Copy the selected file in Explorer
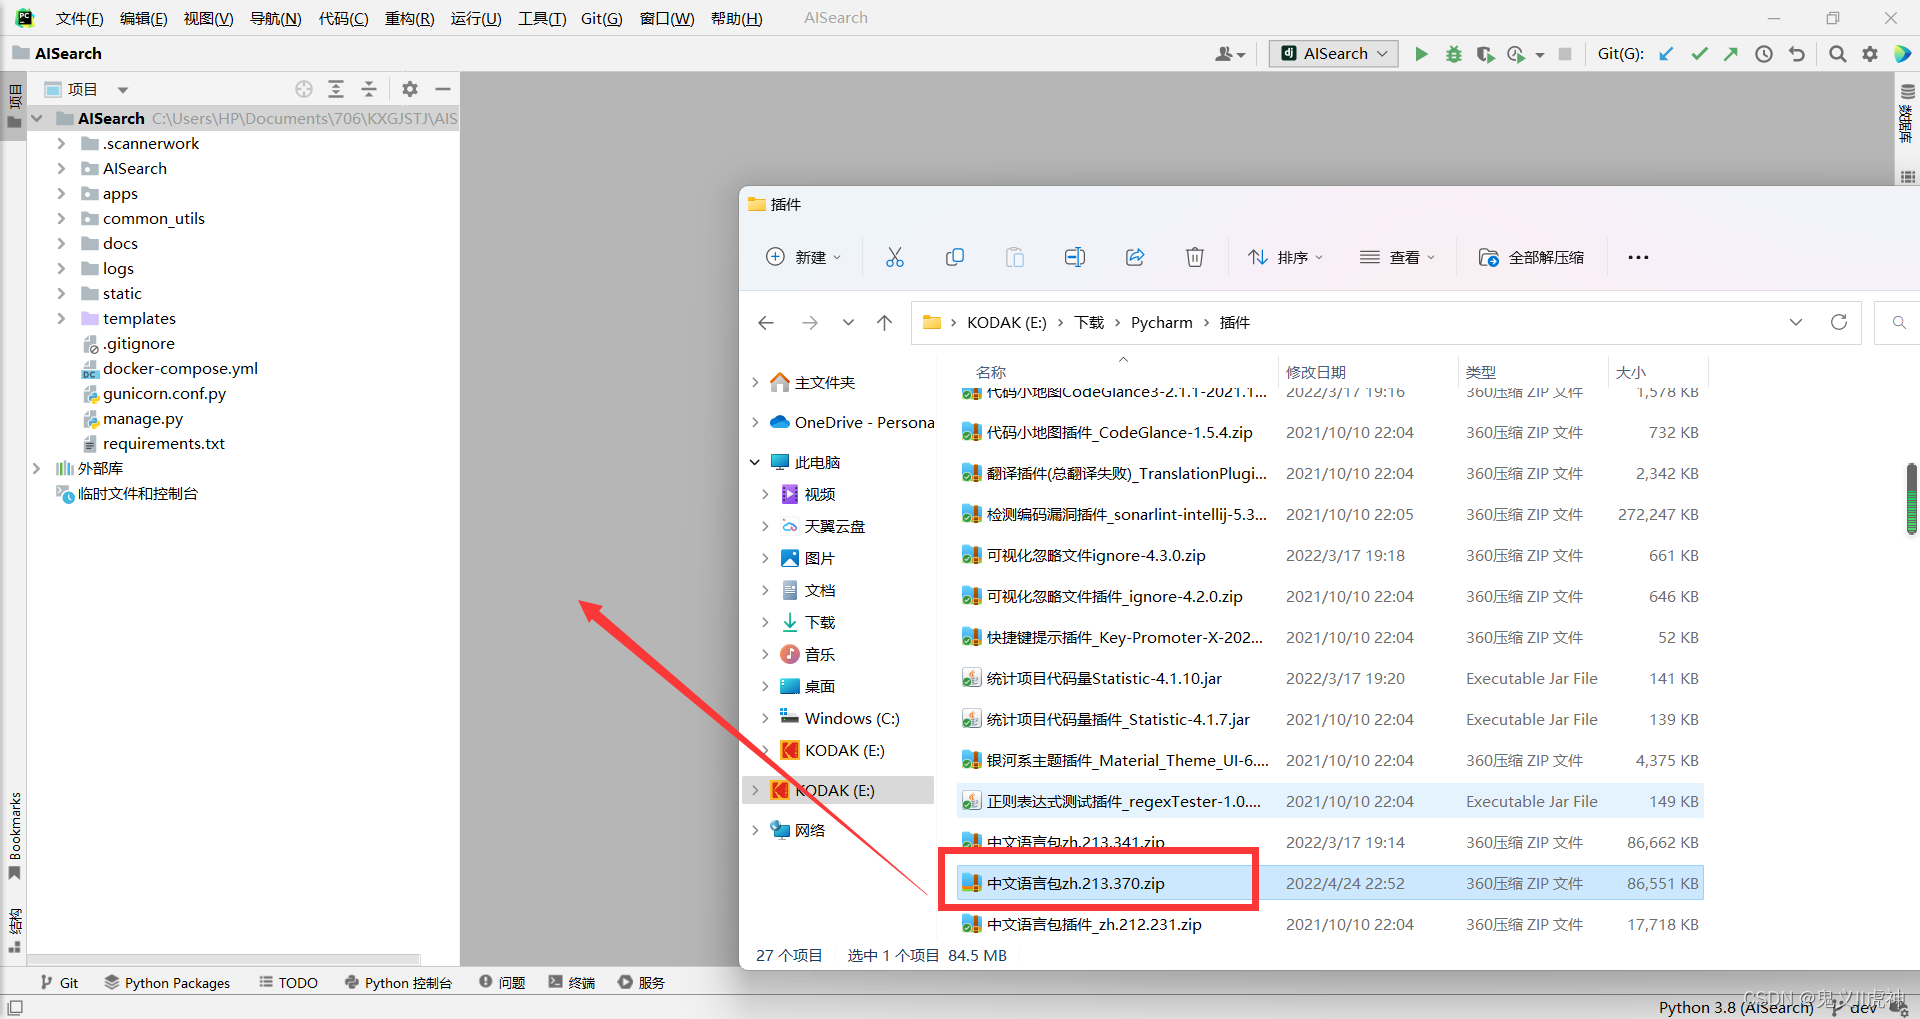Screen dimensions: 1920x1019 pyautogui.click(x=955, y=257)
